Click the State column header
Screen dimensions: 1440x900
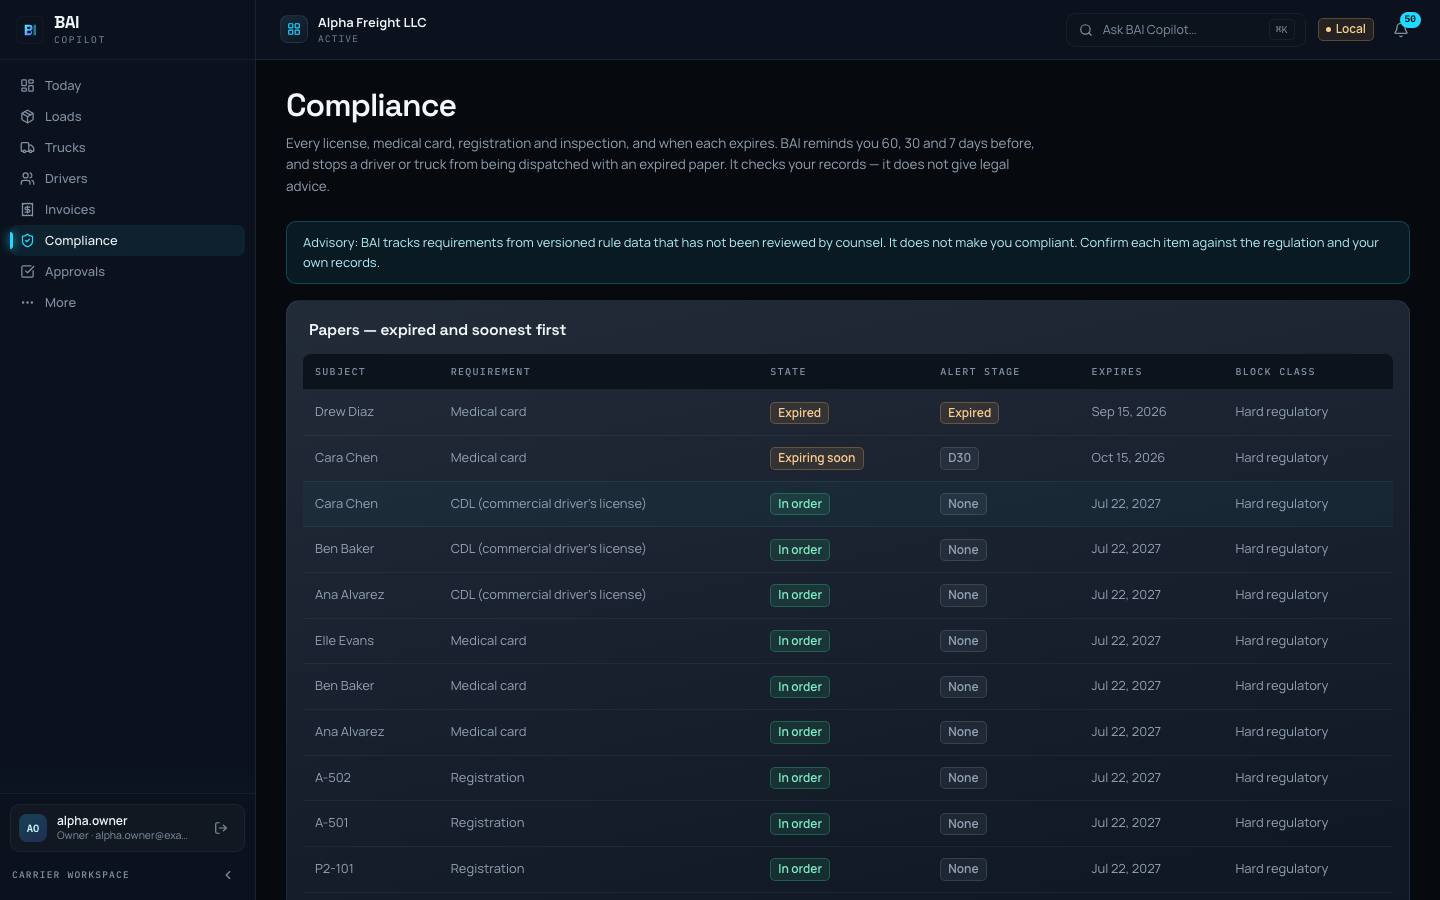click(788, 372)
